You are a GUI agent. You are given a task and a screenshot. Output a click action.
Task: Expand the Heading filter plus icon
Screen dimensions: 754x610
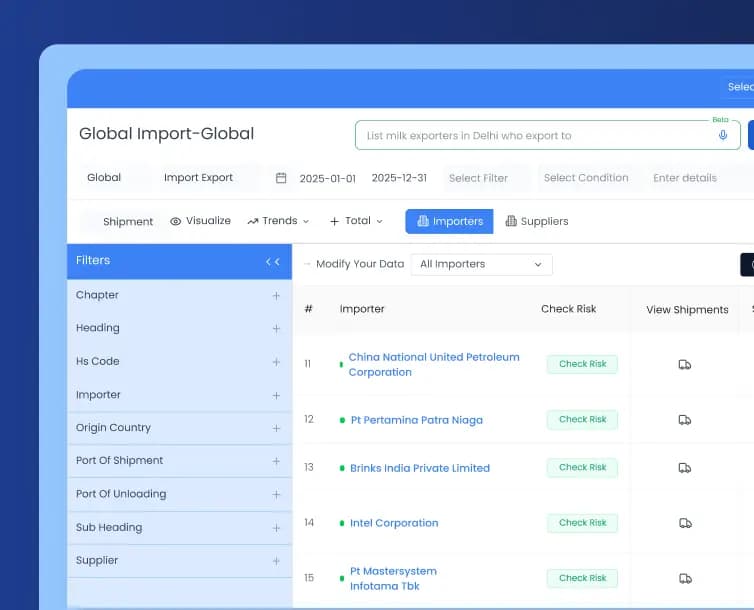pyautogui.click(x=276, y=328)
